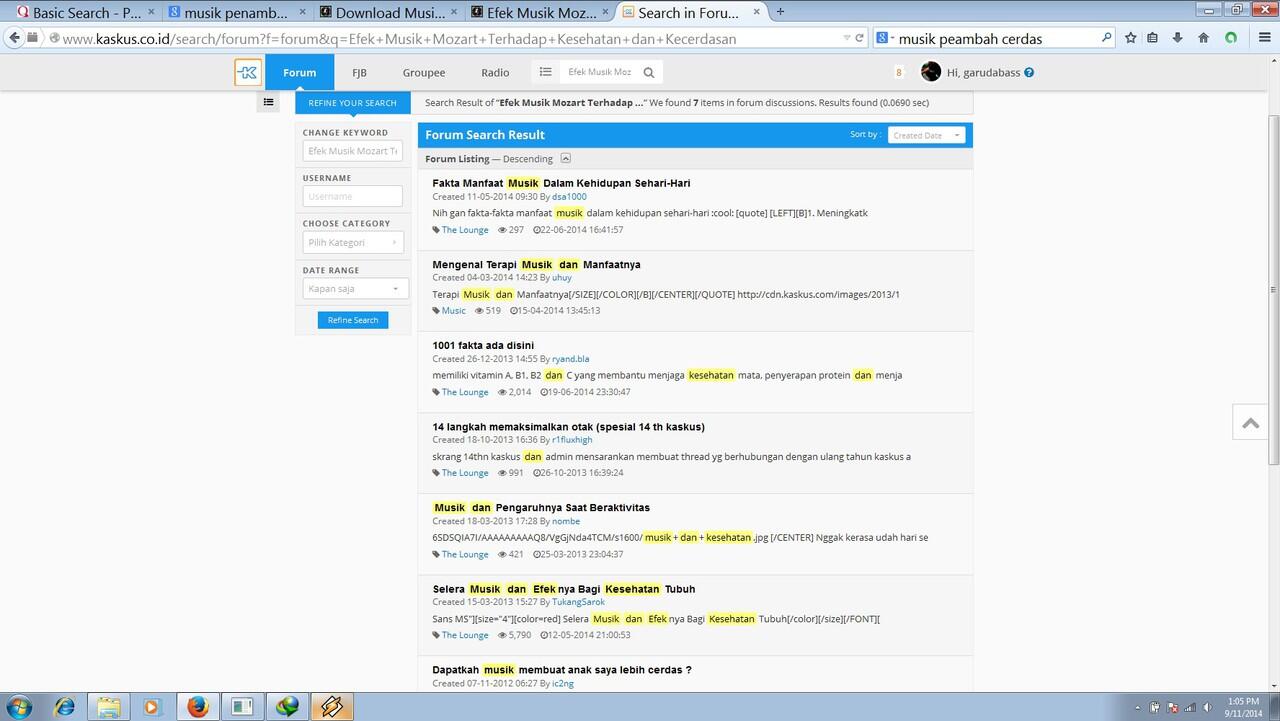The image size is (1280, 721).
Task: Open thread 14 langkah memaksimalkan otak
Action: pos(568,426)
